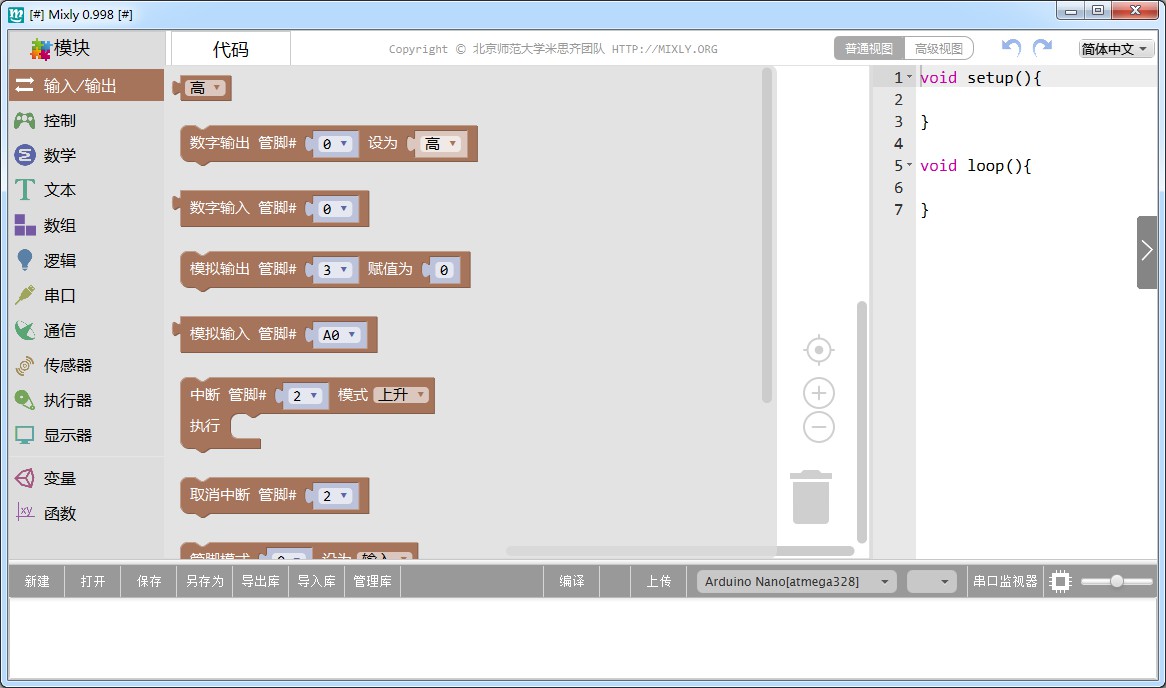
Task: Open the 执行器 actuator icon category
Action: click(25, 400)
